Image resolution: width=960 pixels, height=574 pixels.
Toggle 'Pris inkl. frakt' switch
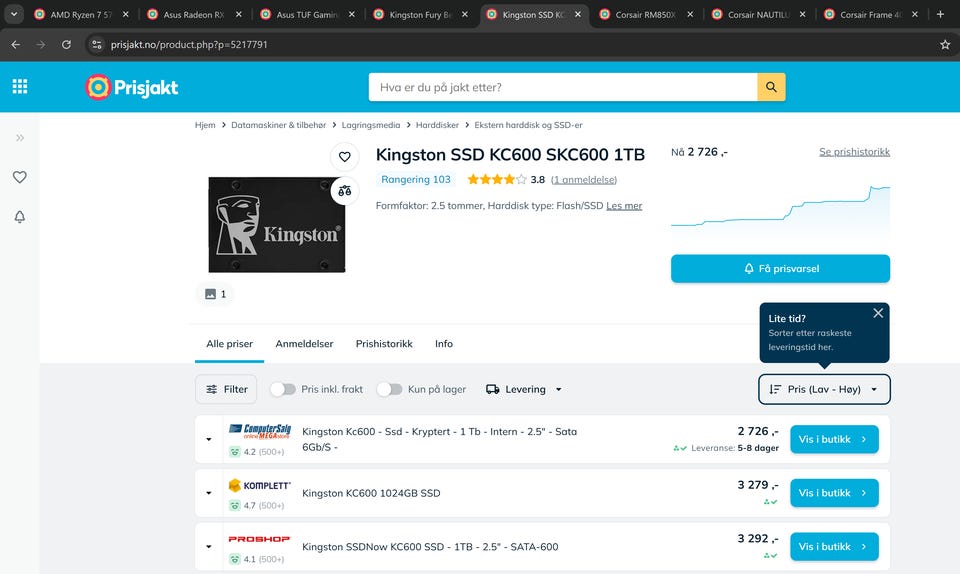[x=283, y=389]
